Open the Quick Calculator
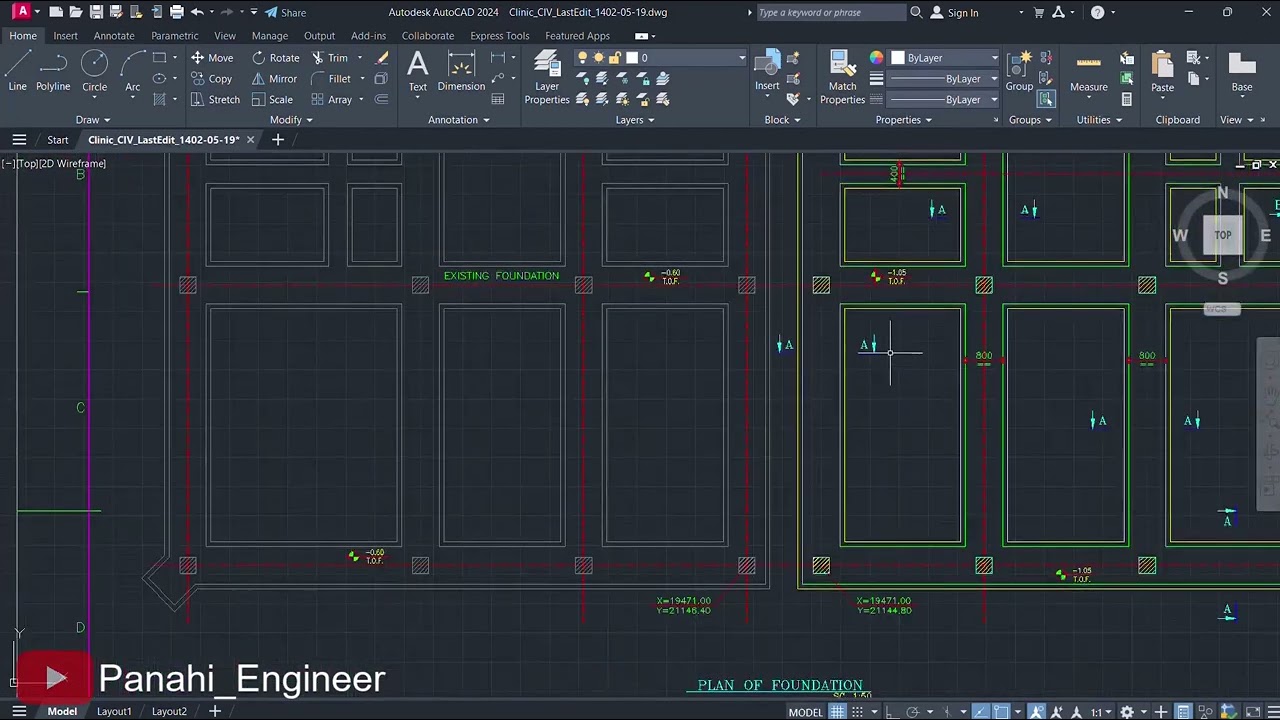 point(1127,100)
